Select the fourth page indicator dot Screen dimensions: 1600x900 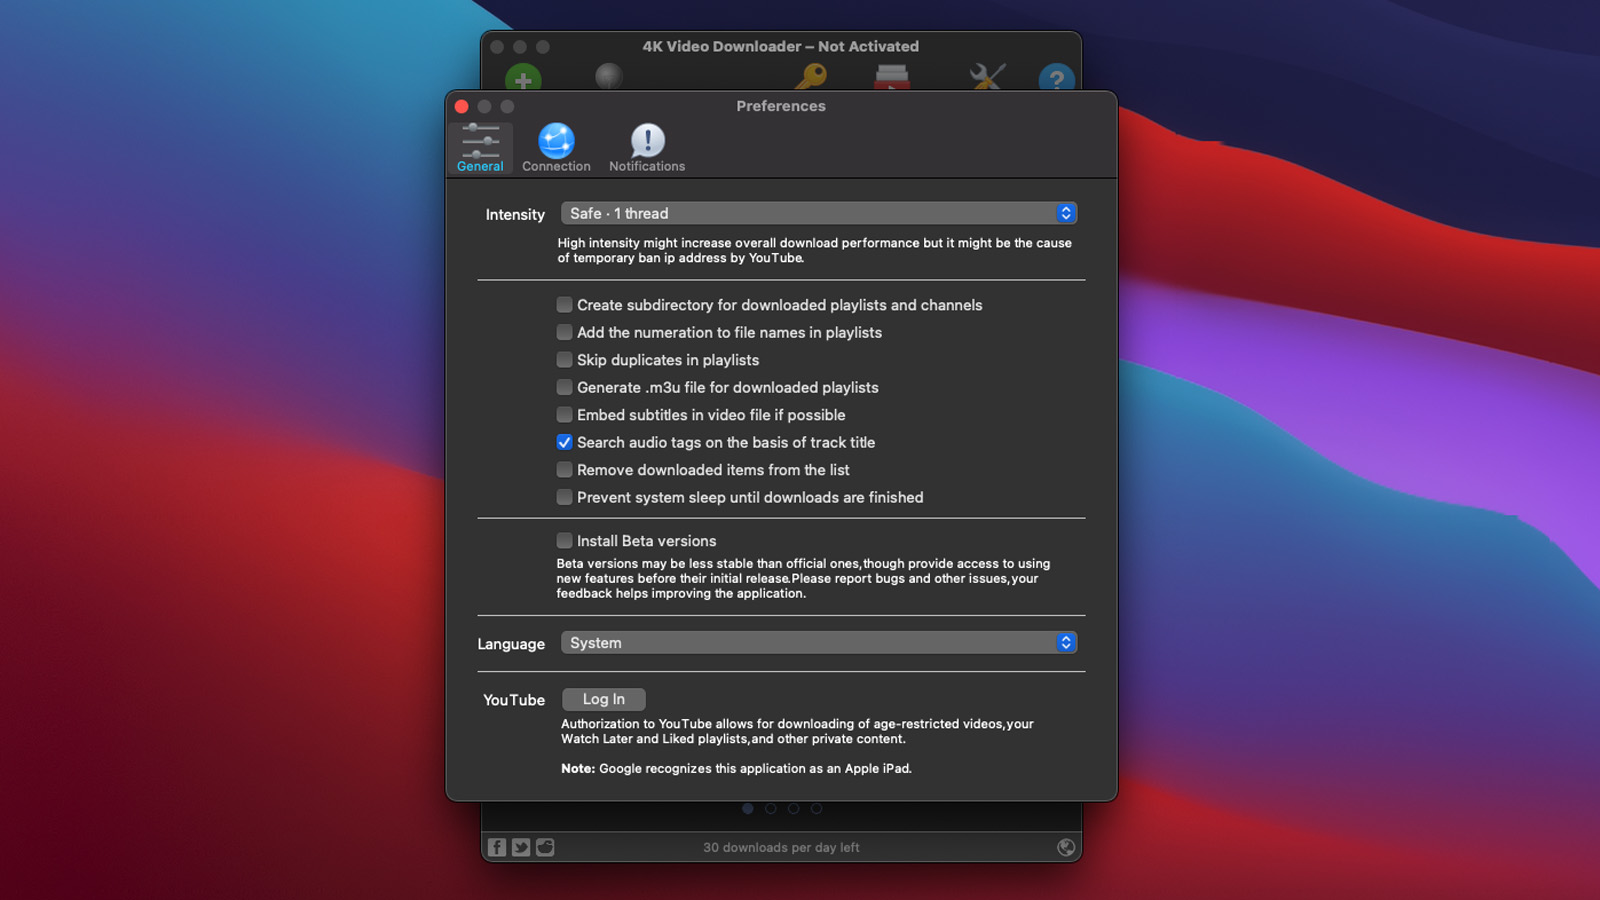pos(817,808)
